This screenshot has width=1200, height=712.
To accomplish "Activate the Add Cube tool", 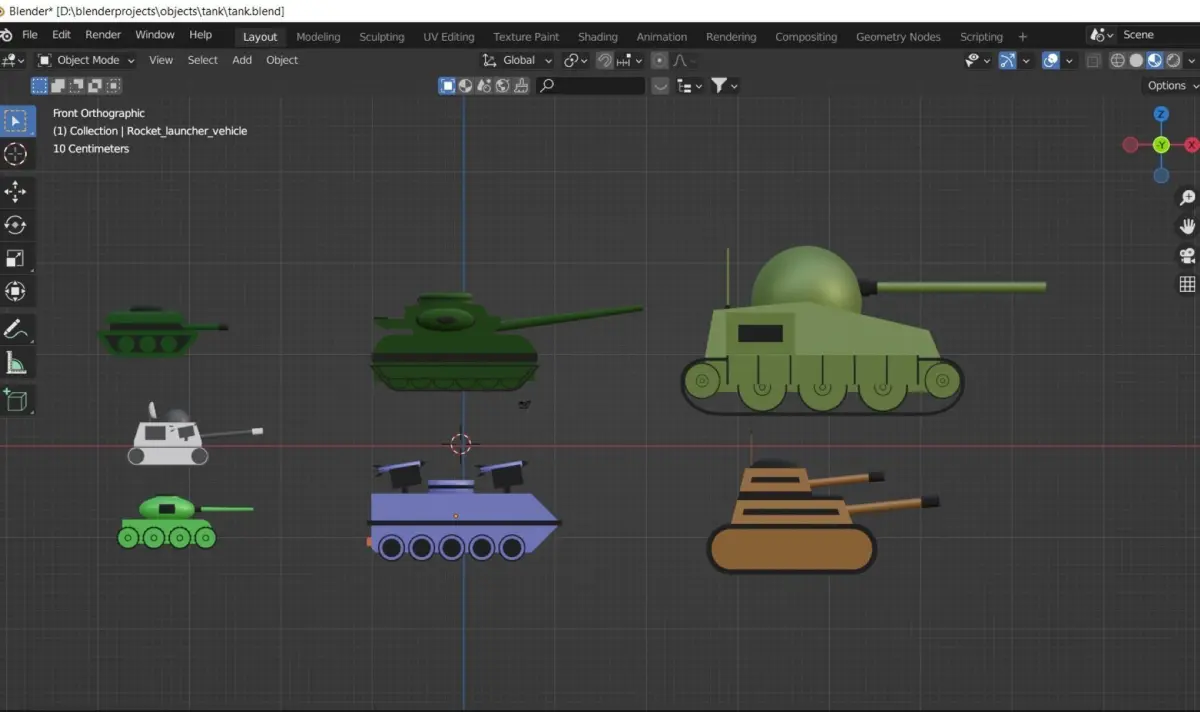I will [16, 400].
